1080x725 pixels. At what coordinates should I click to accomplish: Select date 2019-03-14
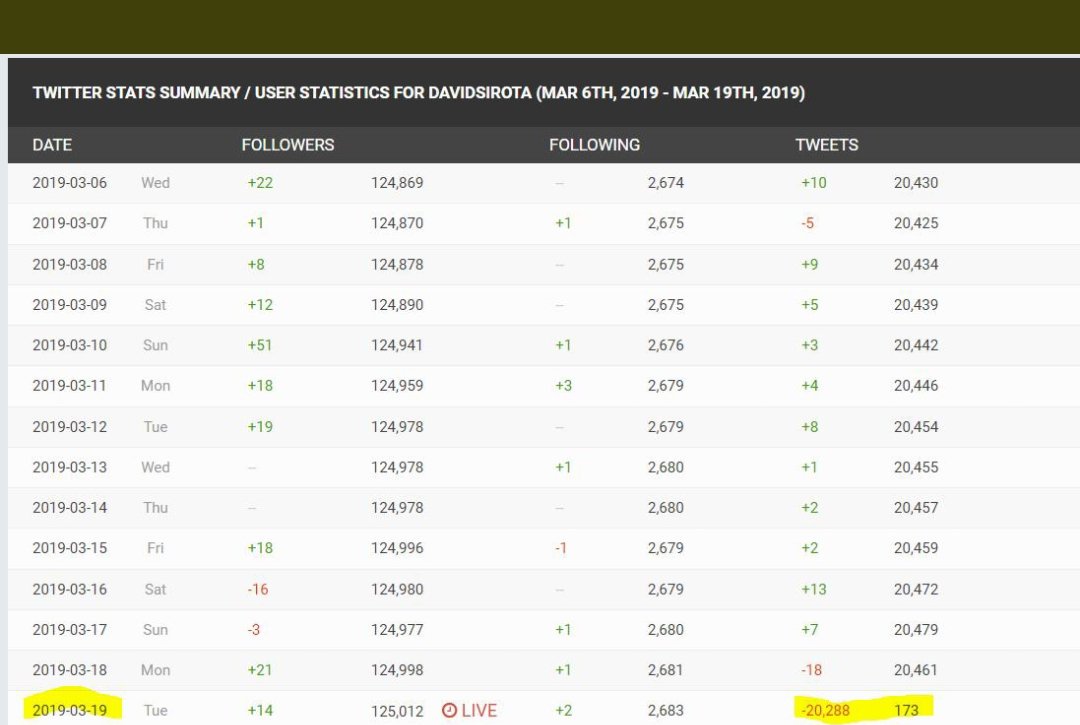point(70,507)
